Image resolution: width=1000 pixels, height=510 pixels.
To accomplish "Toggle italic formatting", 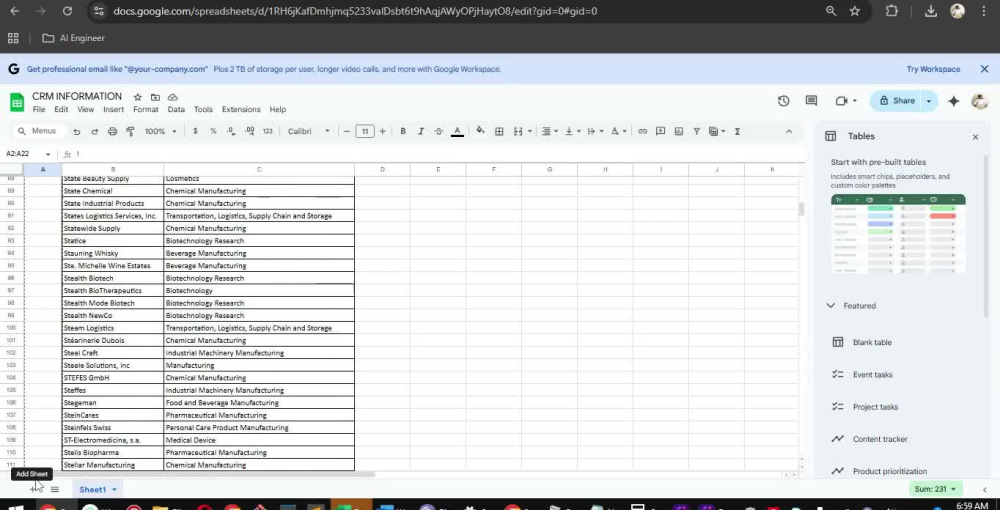I will [420, 131].
